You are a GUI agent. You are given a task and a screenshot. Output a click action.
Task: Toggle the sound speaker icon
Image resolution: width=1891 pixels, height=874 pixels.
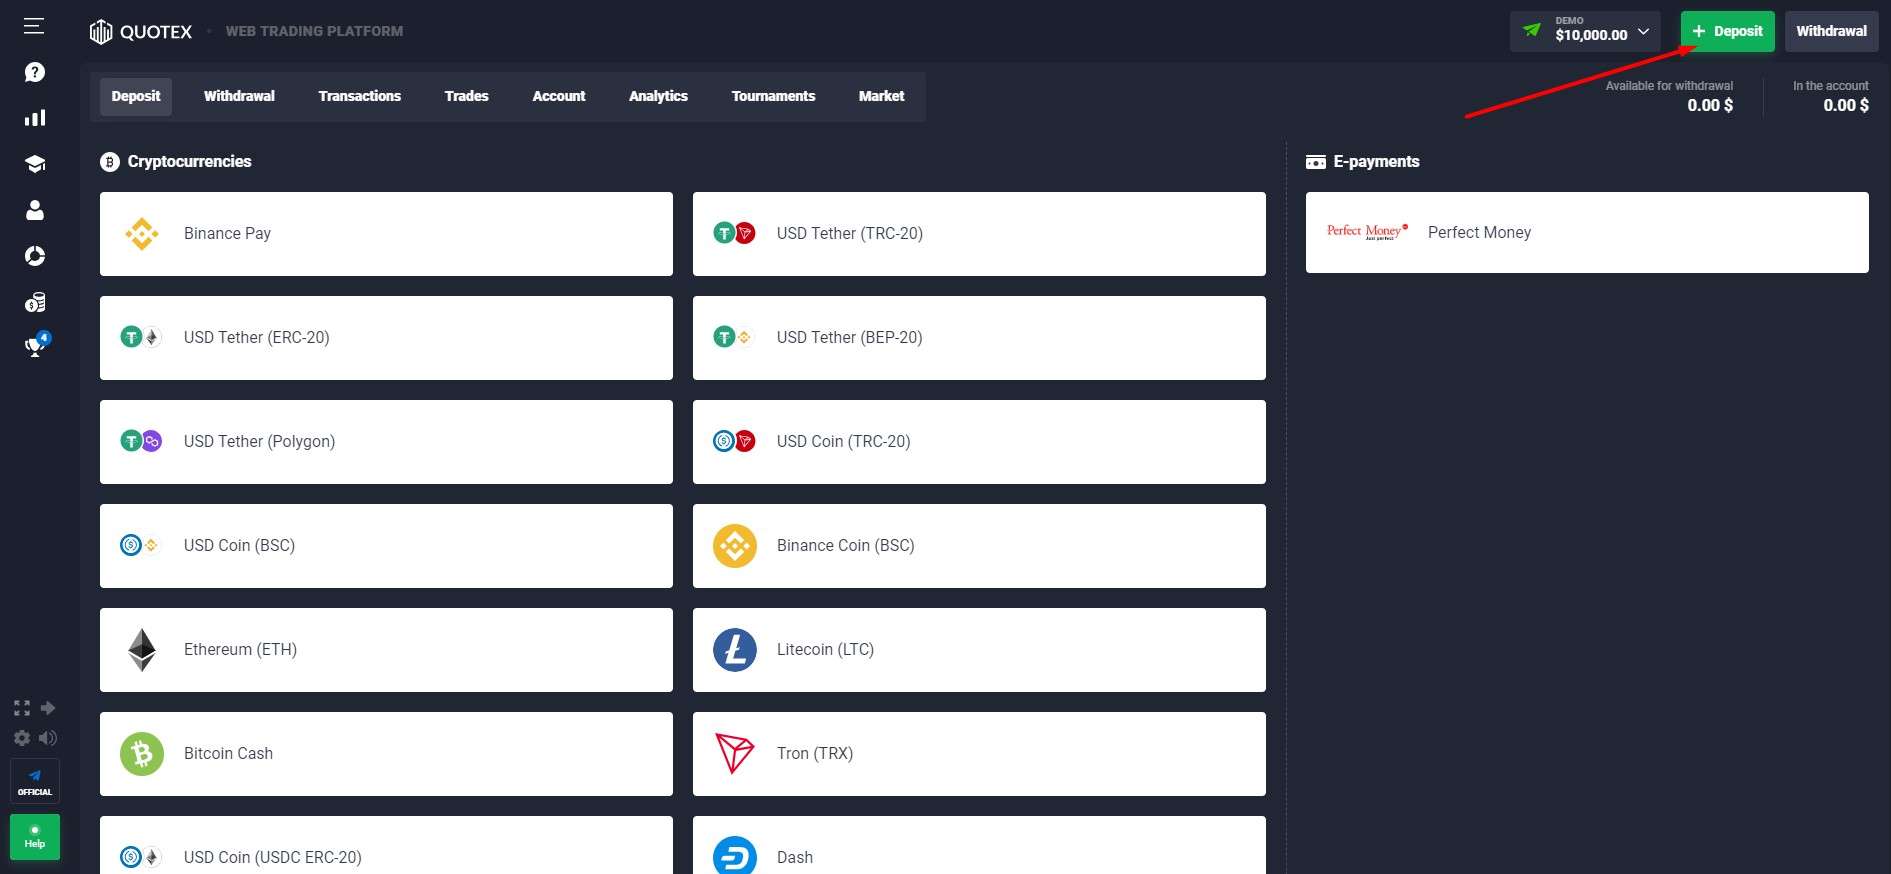tap(47, 738)
